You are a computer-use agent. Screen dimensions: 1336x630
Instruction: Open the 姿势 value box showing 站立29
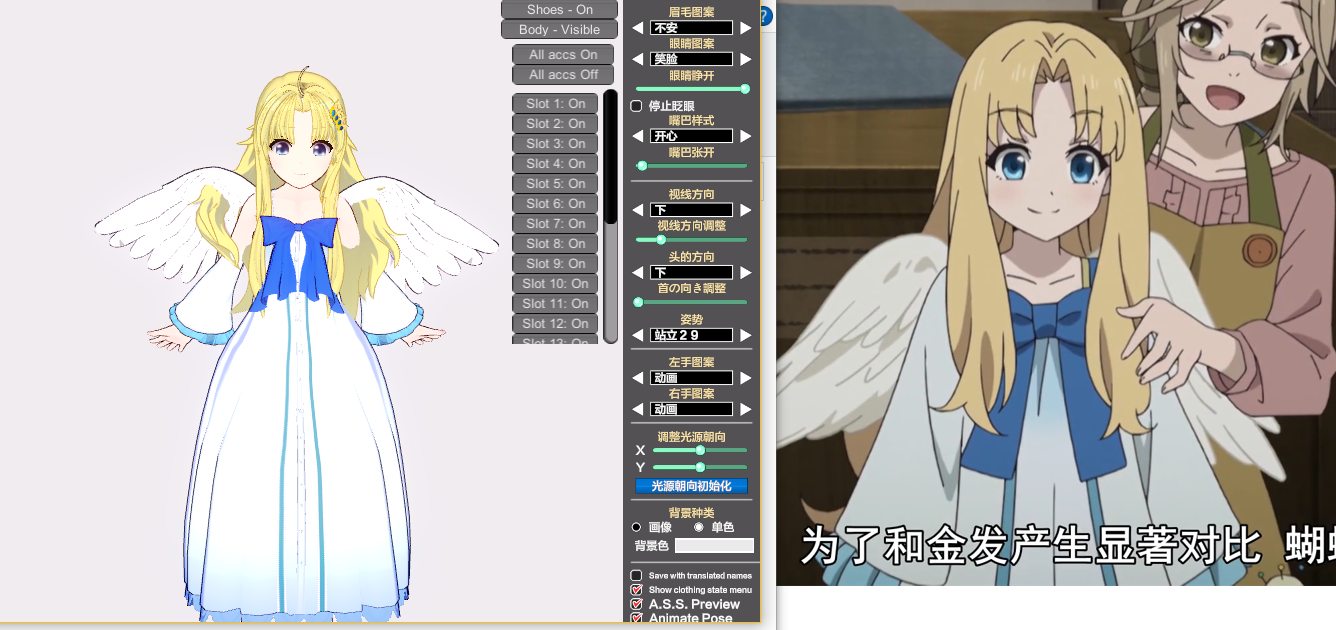click(691, 335)
